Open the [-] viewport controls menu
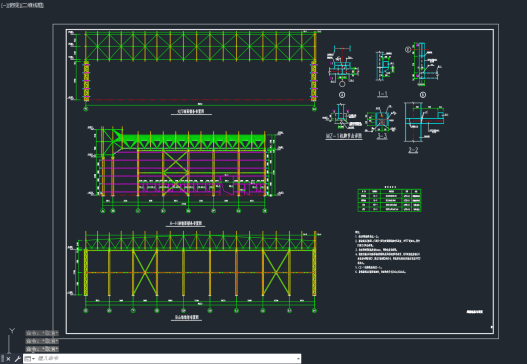Viewport: 527px width, 364px height. coord(2,5)
